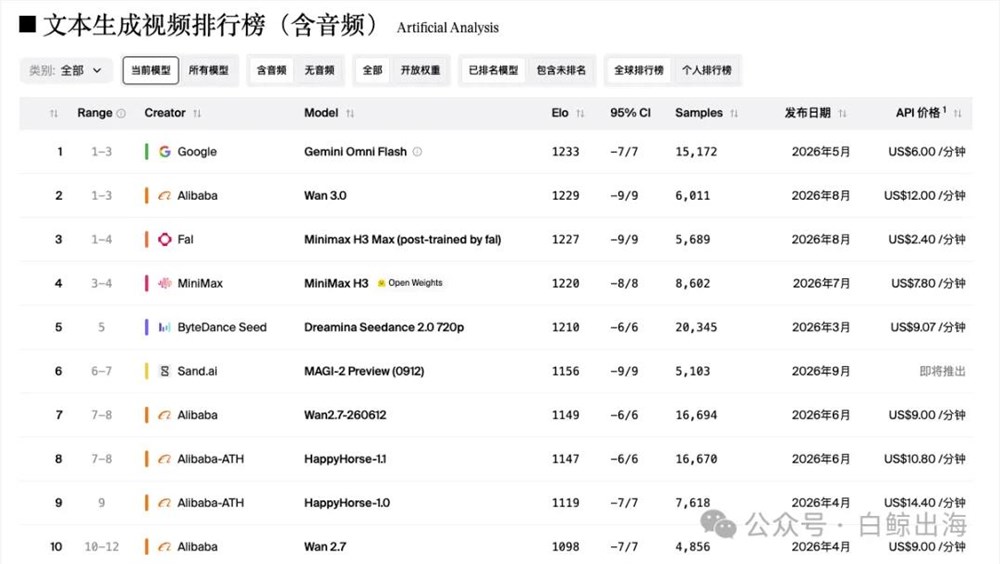Click the Fal logo icon

[165, 239]
